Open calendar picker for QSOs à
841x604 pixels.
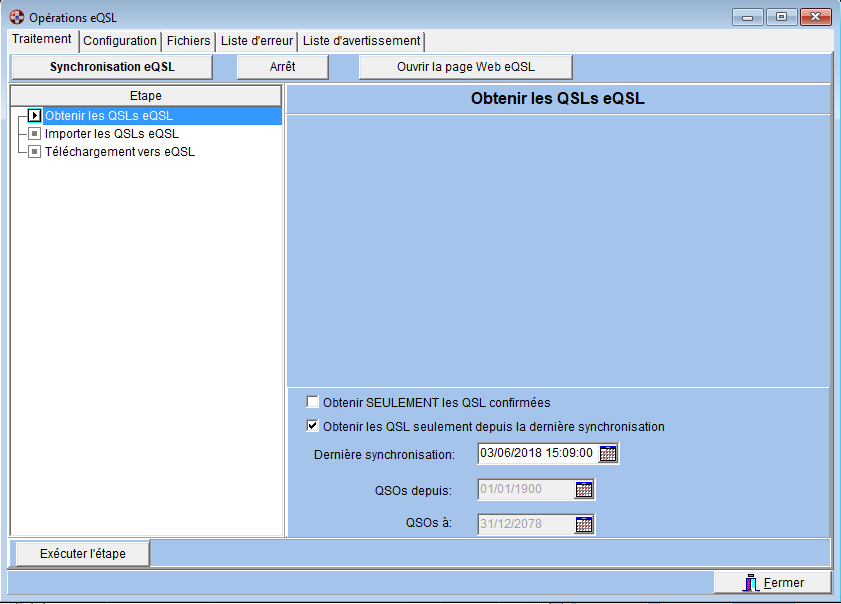[584, 524]
